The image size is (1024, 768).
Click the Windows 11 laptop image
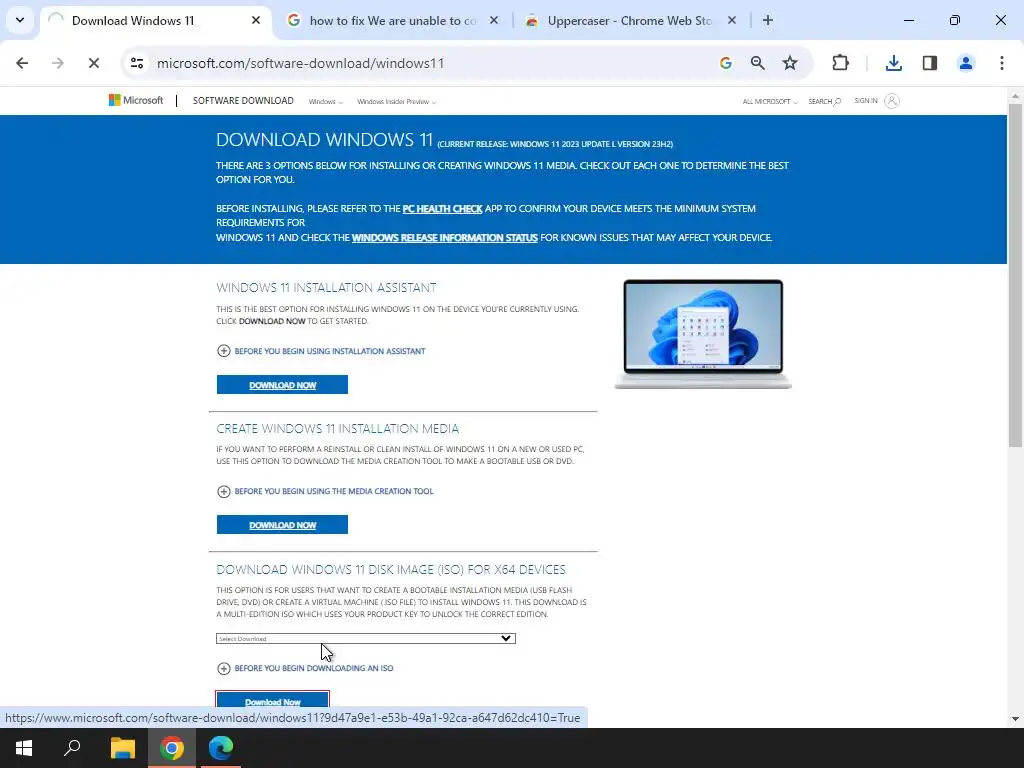(x=703, y=334)
